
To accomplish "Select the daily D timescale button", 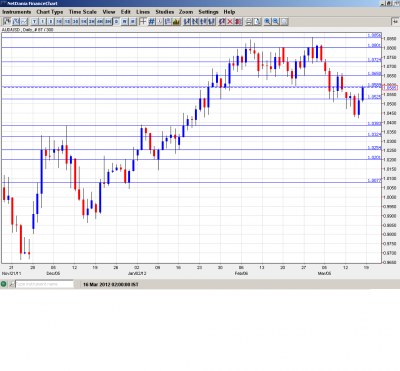I will point(116,22).
